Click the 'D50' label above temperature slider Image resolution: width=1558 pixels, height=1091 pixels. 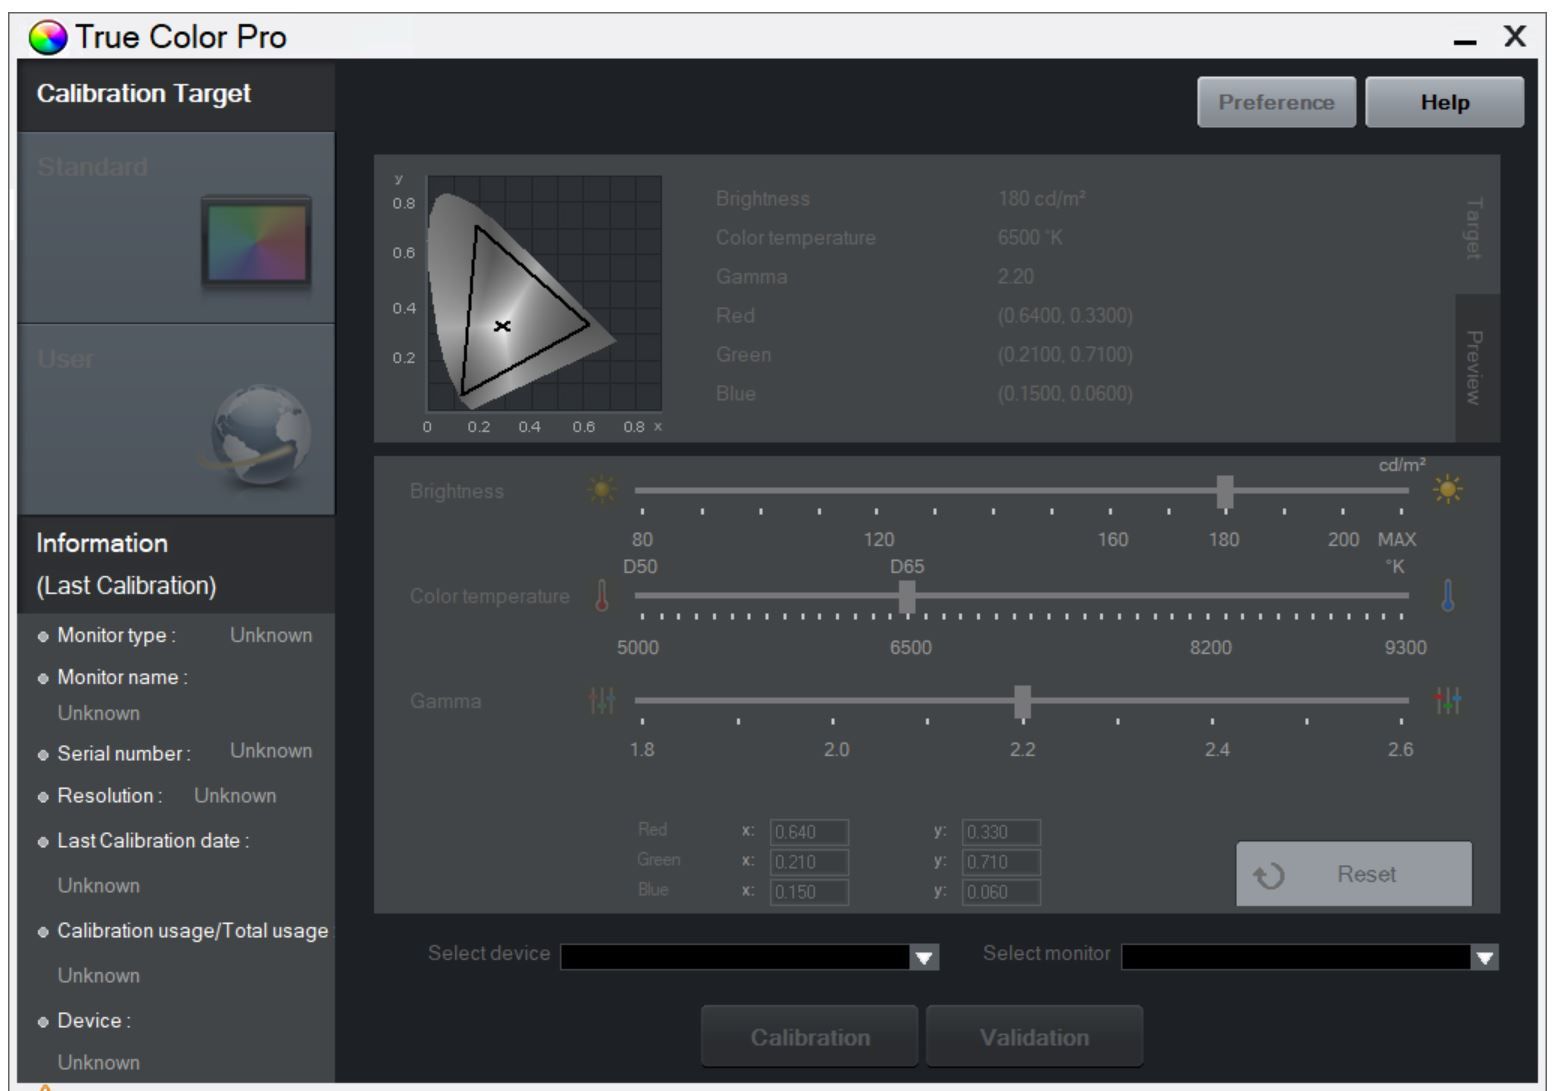[x=640, y=567]
